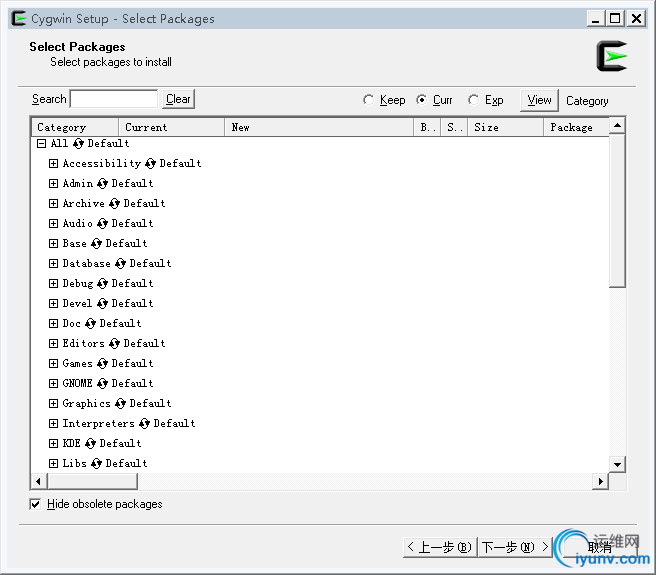Expand the KDE category node
This screenshot has height=575, width=656.
coord(53,444)
